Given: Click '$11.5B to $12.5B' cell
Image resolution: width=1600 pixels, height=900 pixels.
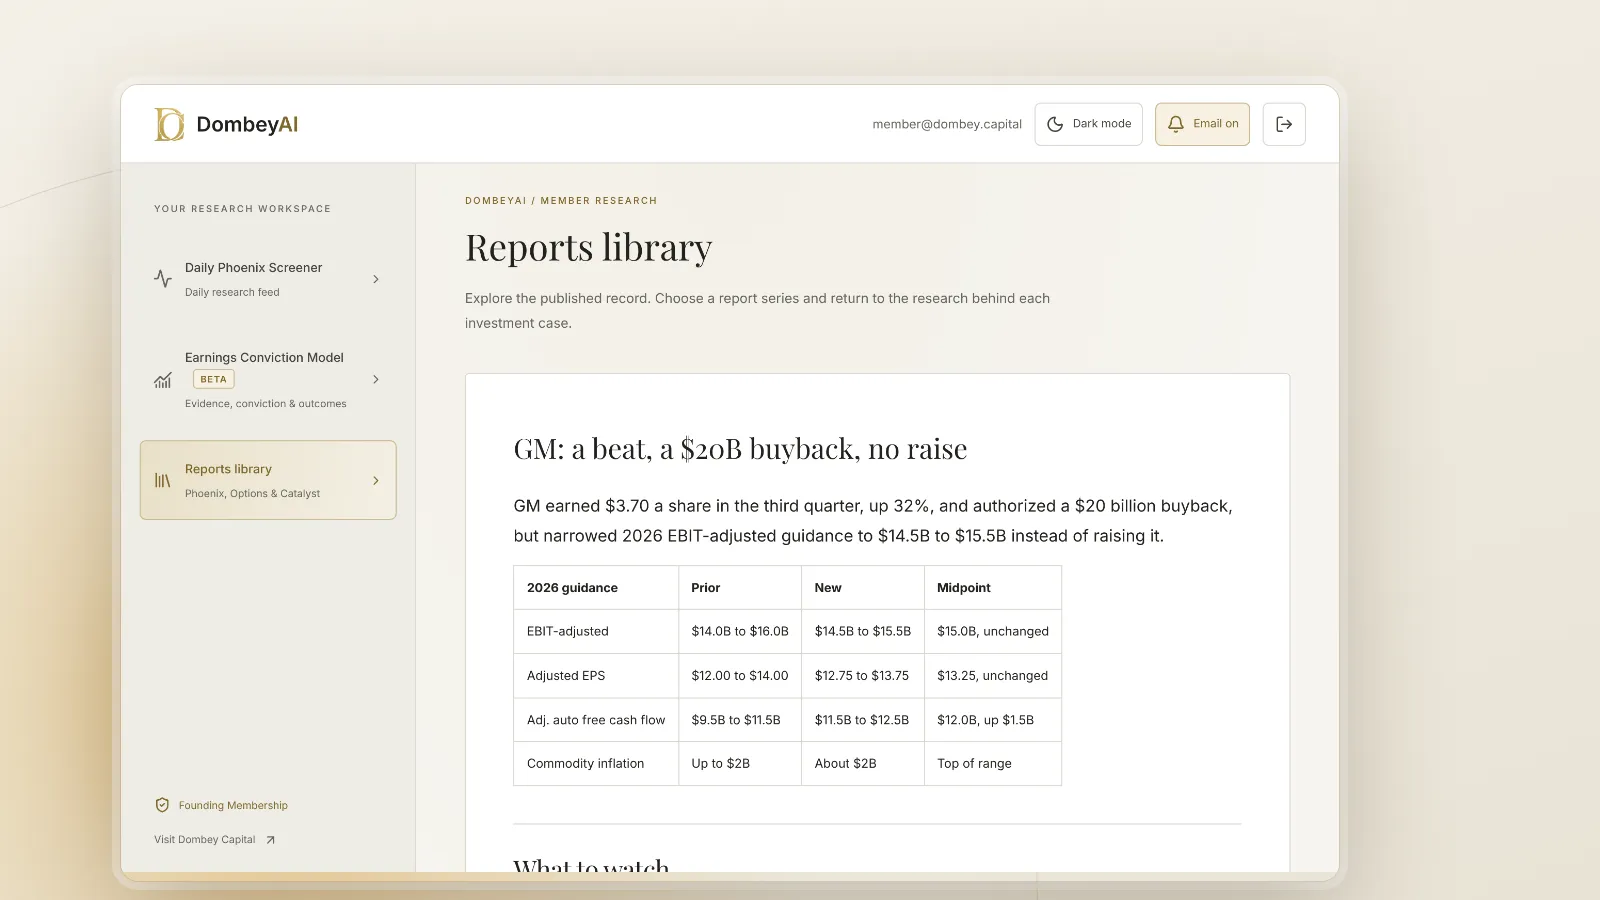Looking at the screenshot, I should click(862, 720).
